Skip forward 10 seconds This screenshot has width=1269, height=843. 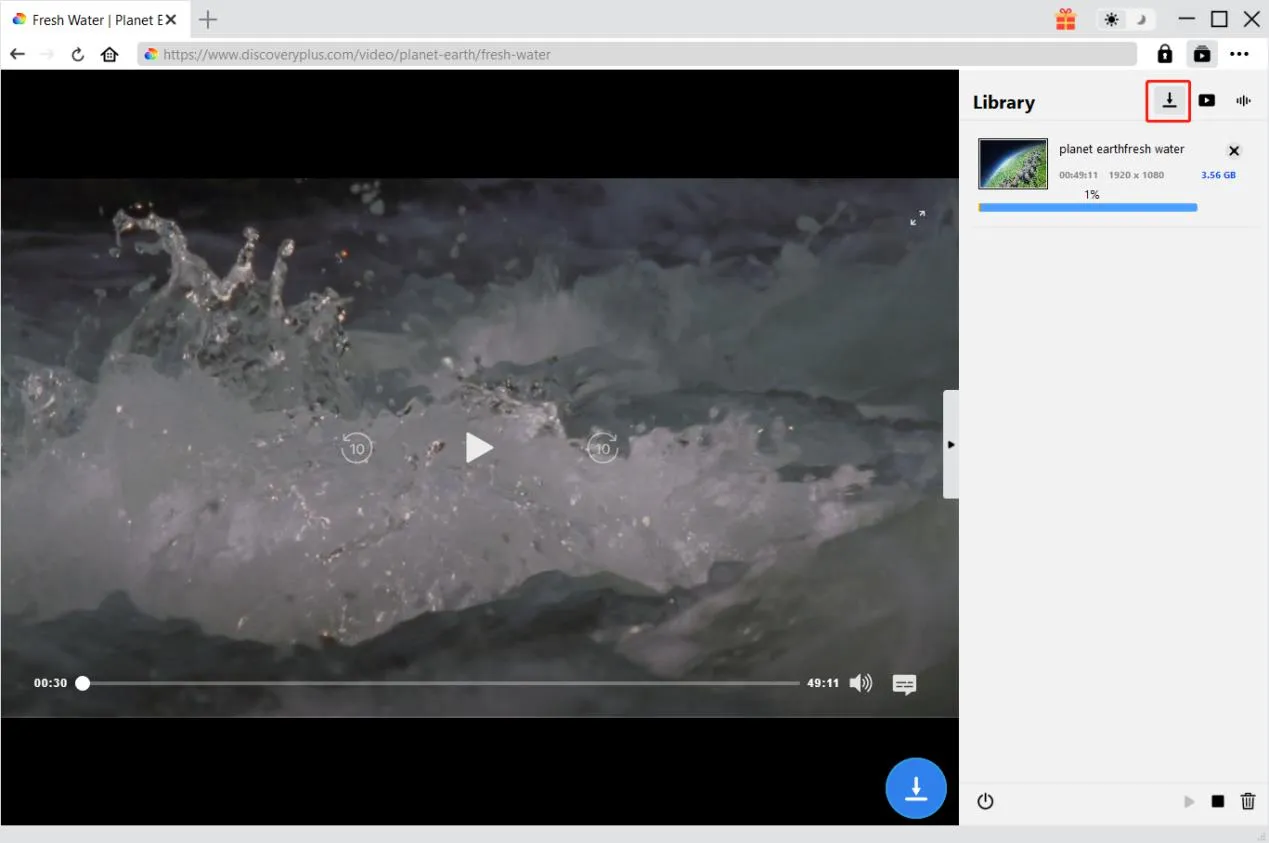602,448
